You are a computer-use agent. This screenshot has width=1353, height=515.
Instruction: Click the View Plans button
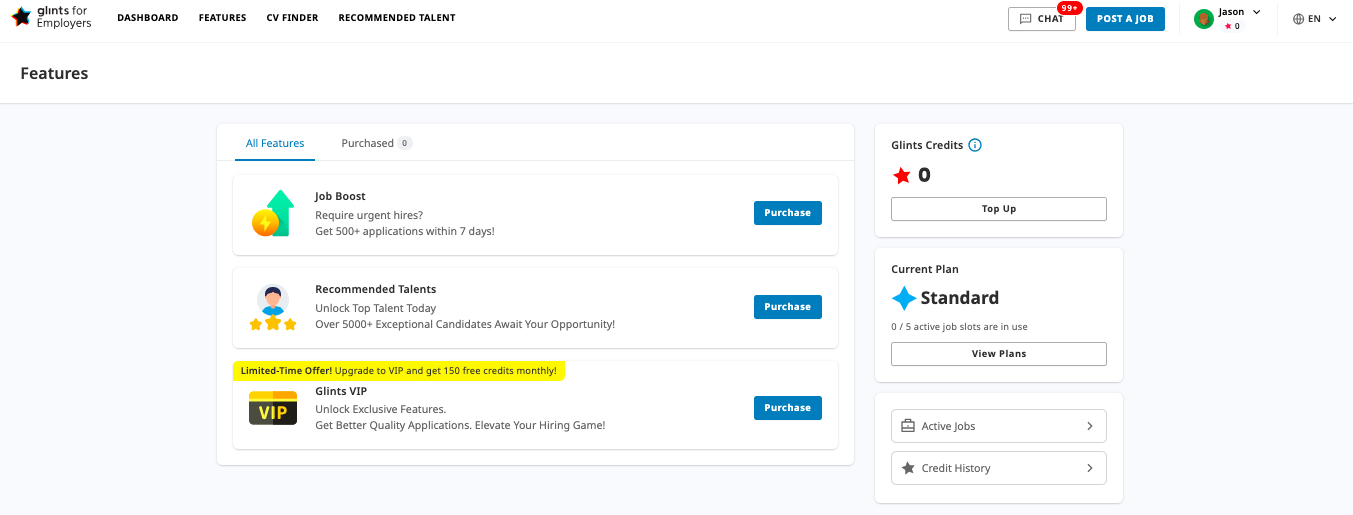pos(999,354)
